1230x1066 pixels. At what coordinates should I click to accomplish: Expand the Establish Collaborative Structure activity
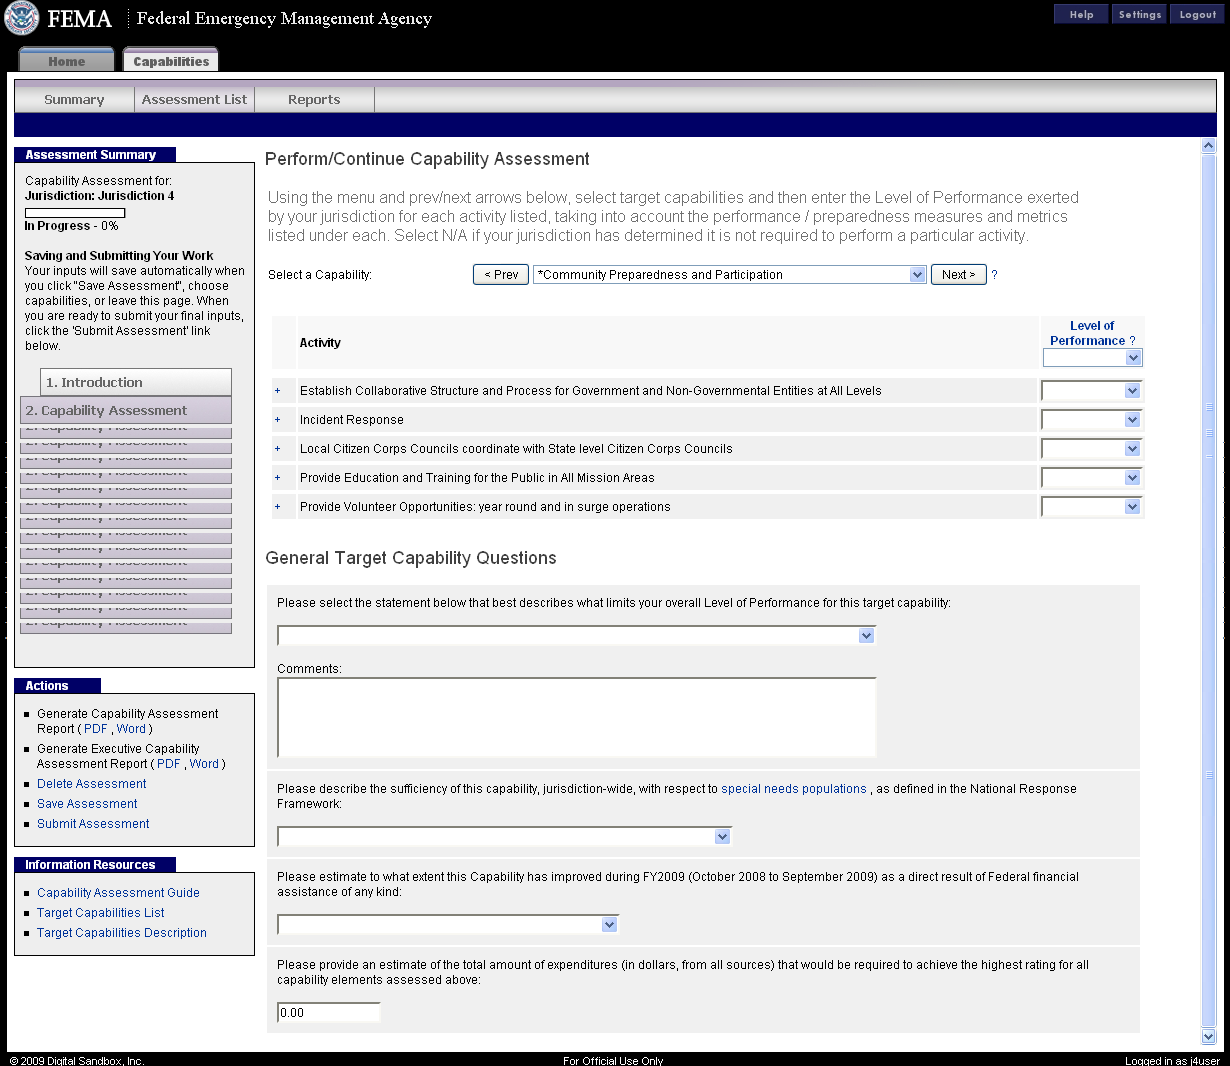click(278, 391)
